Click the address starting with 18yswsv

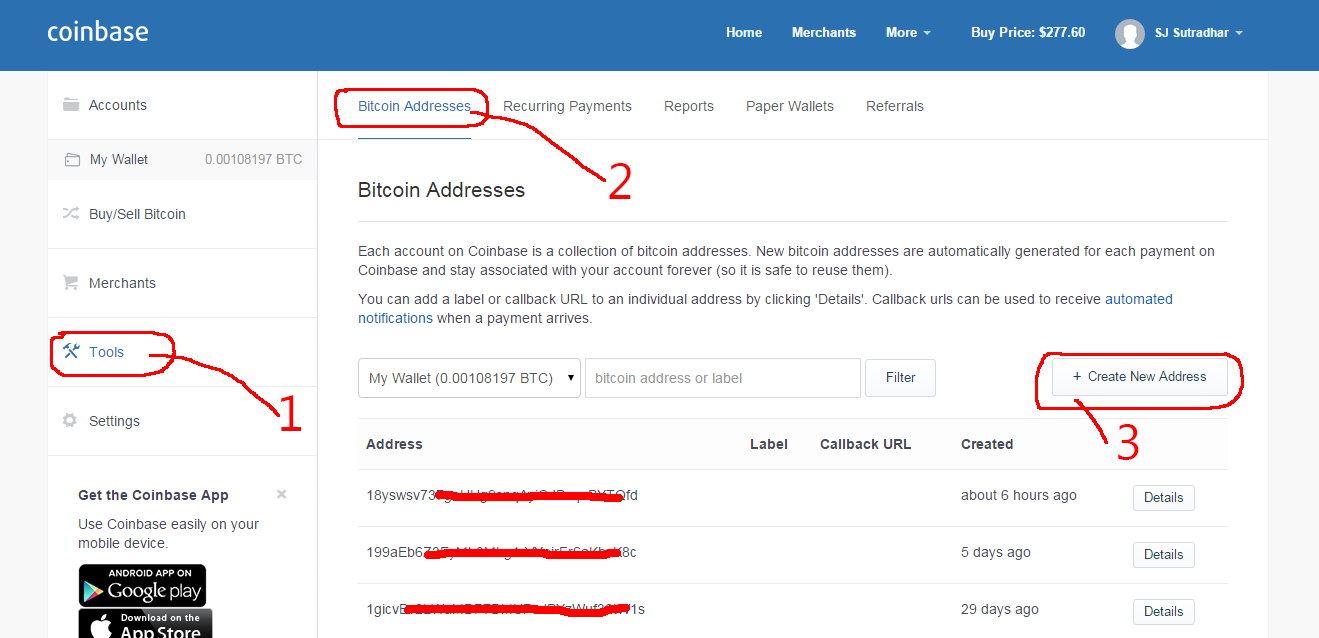pos(502,495)
